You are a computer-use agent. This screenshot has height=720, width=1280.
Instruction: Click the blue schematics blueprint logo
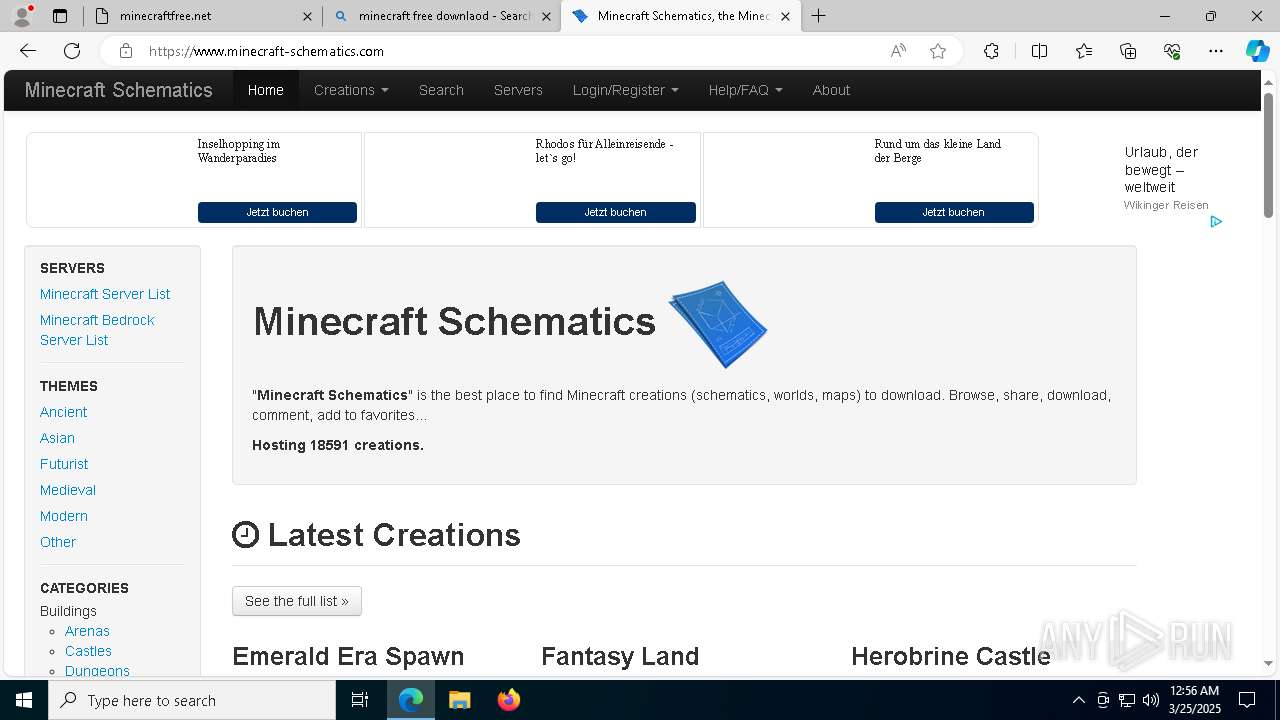pyautogui.click(x=718, y=324)
